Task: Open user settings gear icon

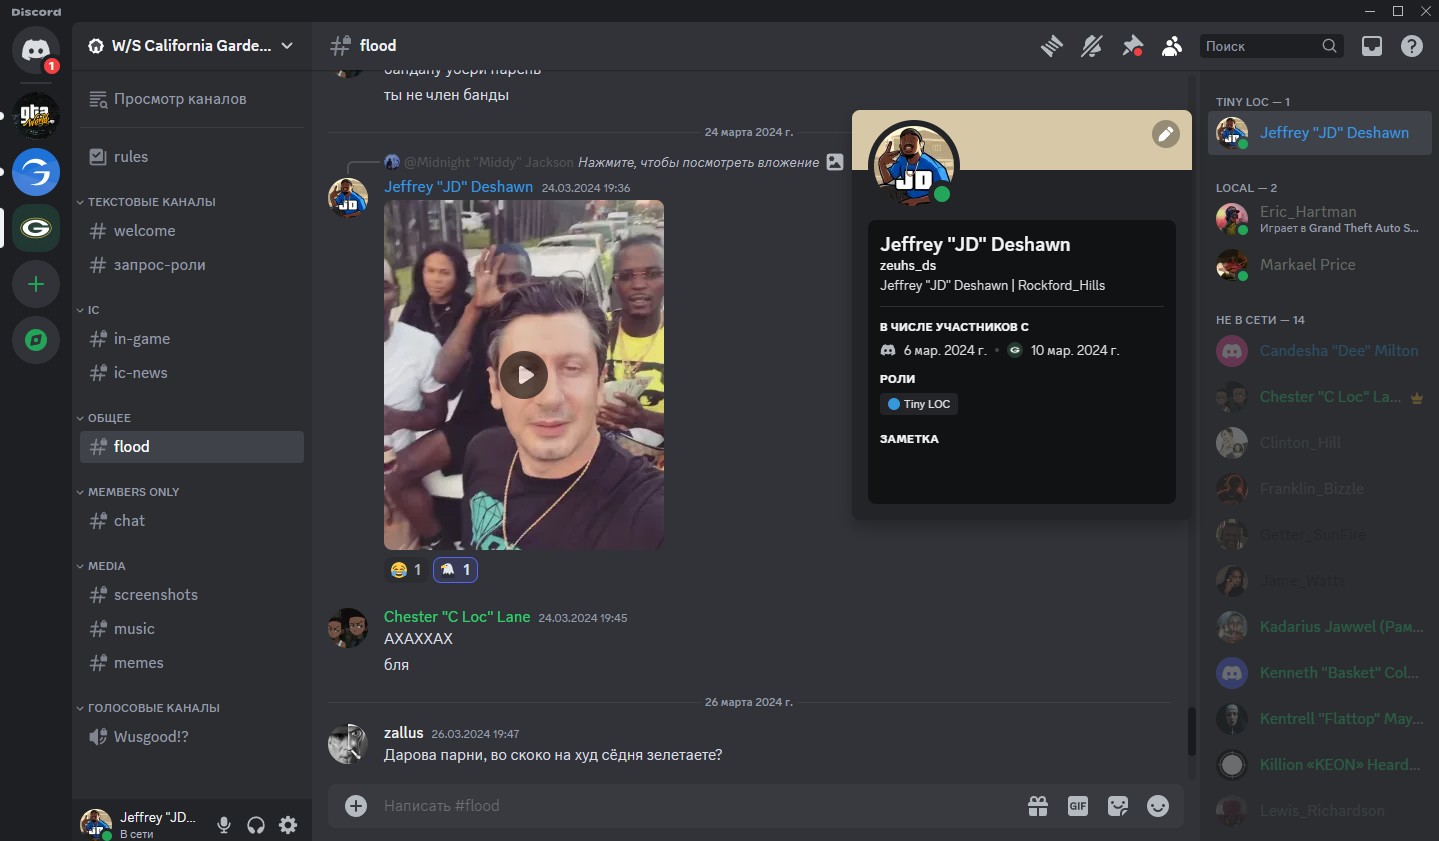Action: click(288, 825)
